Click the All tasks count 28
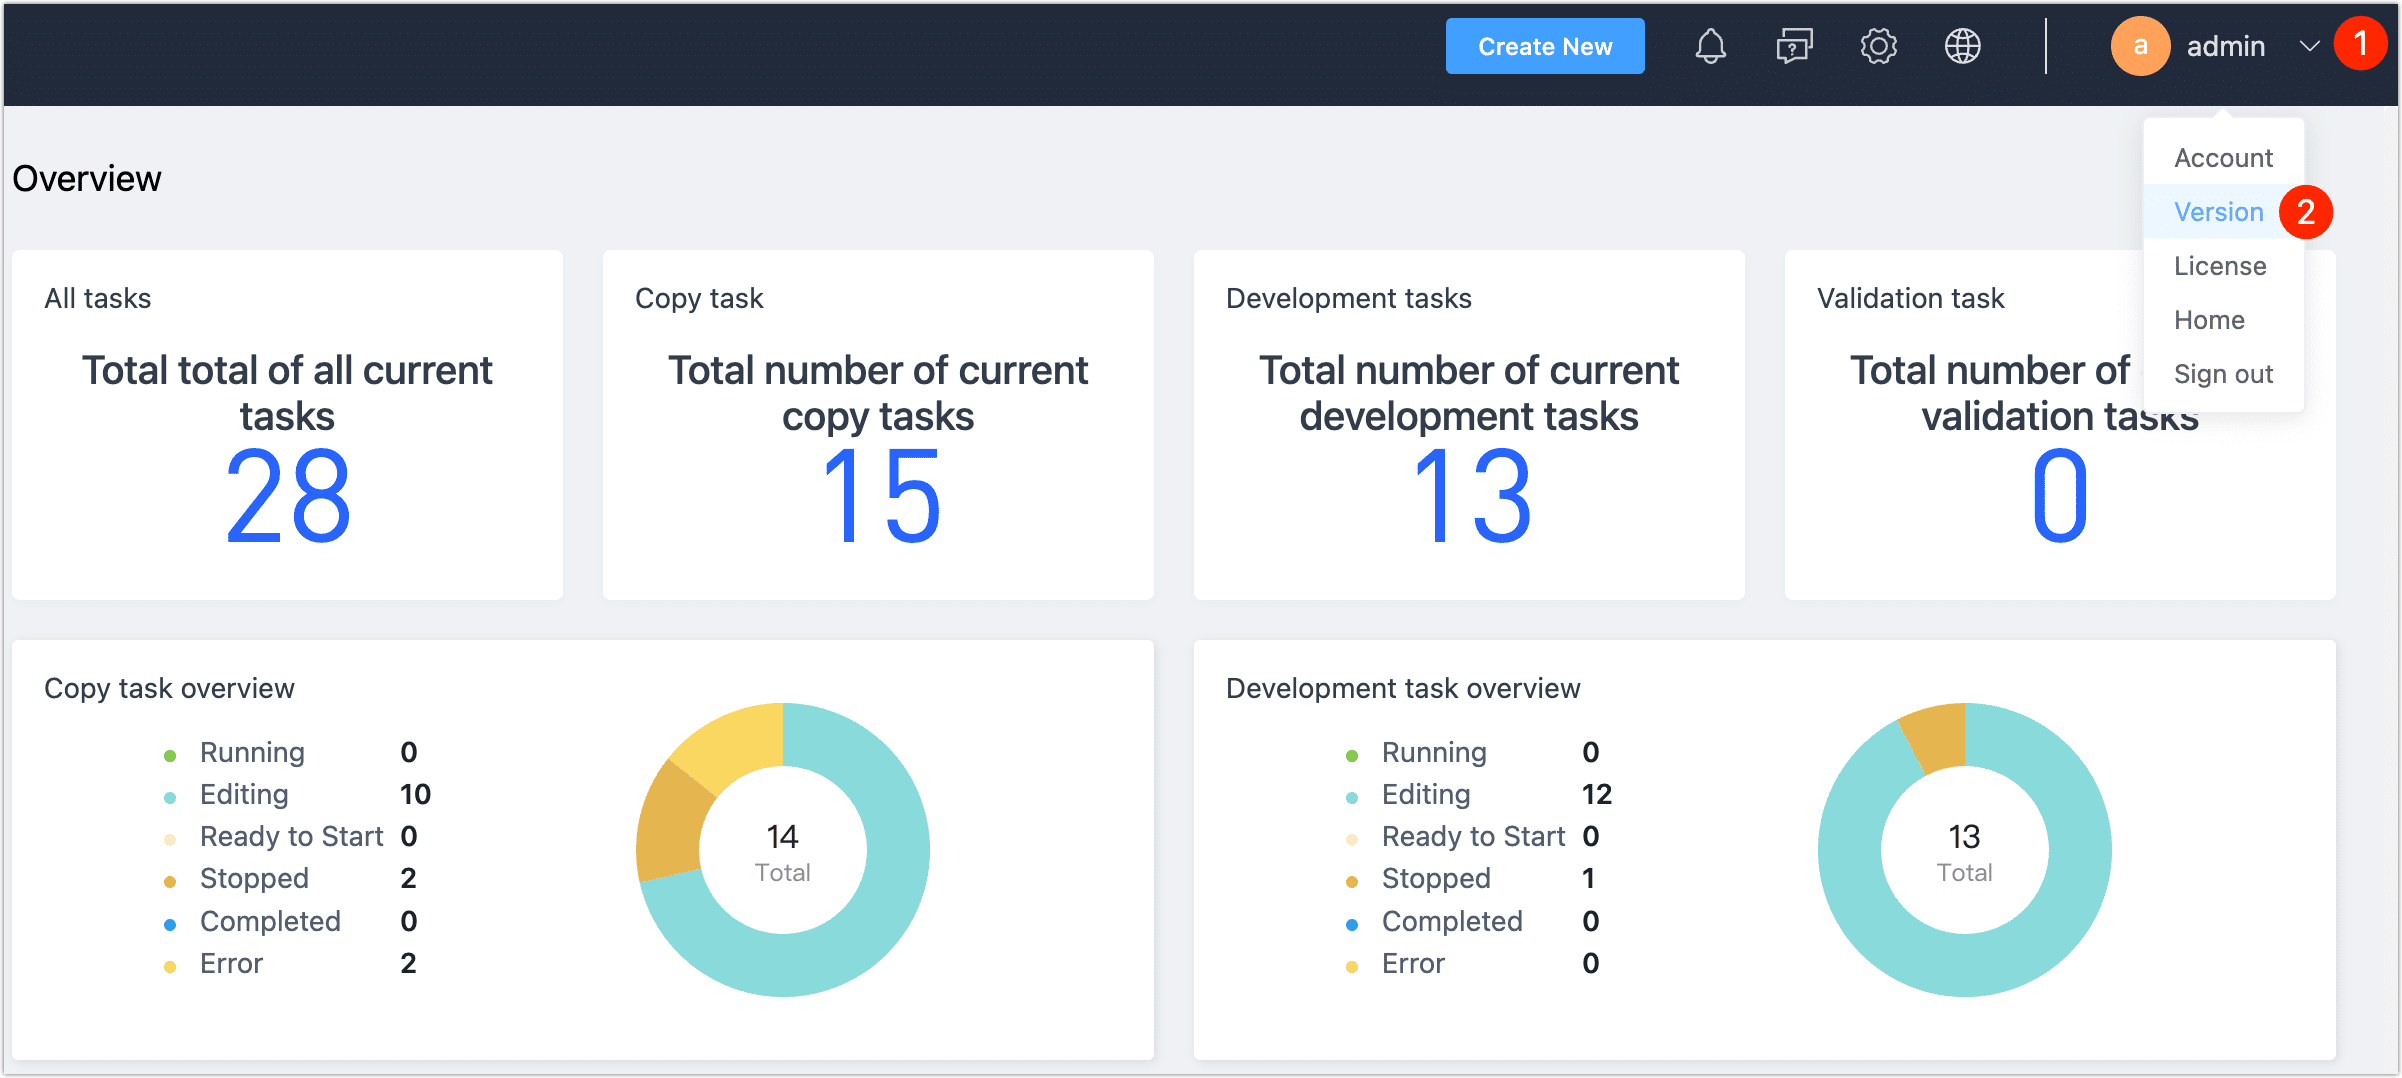 tap(288, 497)
